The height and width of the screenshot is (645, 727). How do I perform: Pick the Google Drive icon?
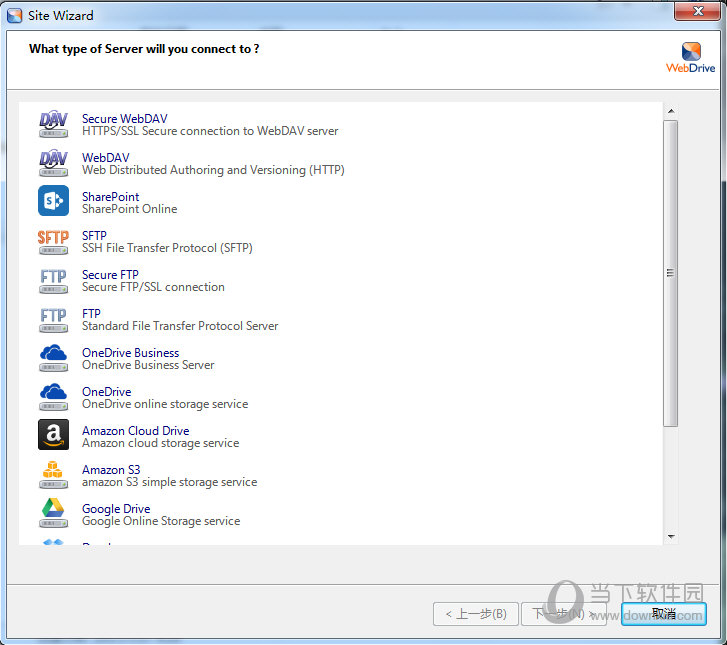pyautogui.click(x=53, y=514)
